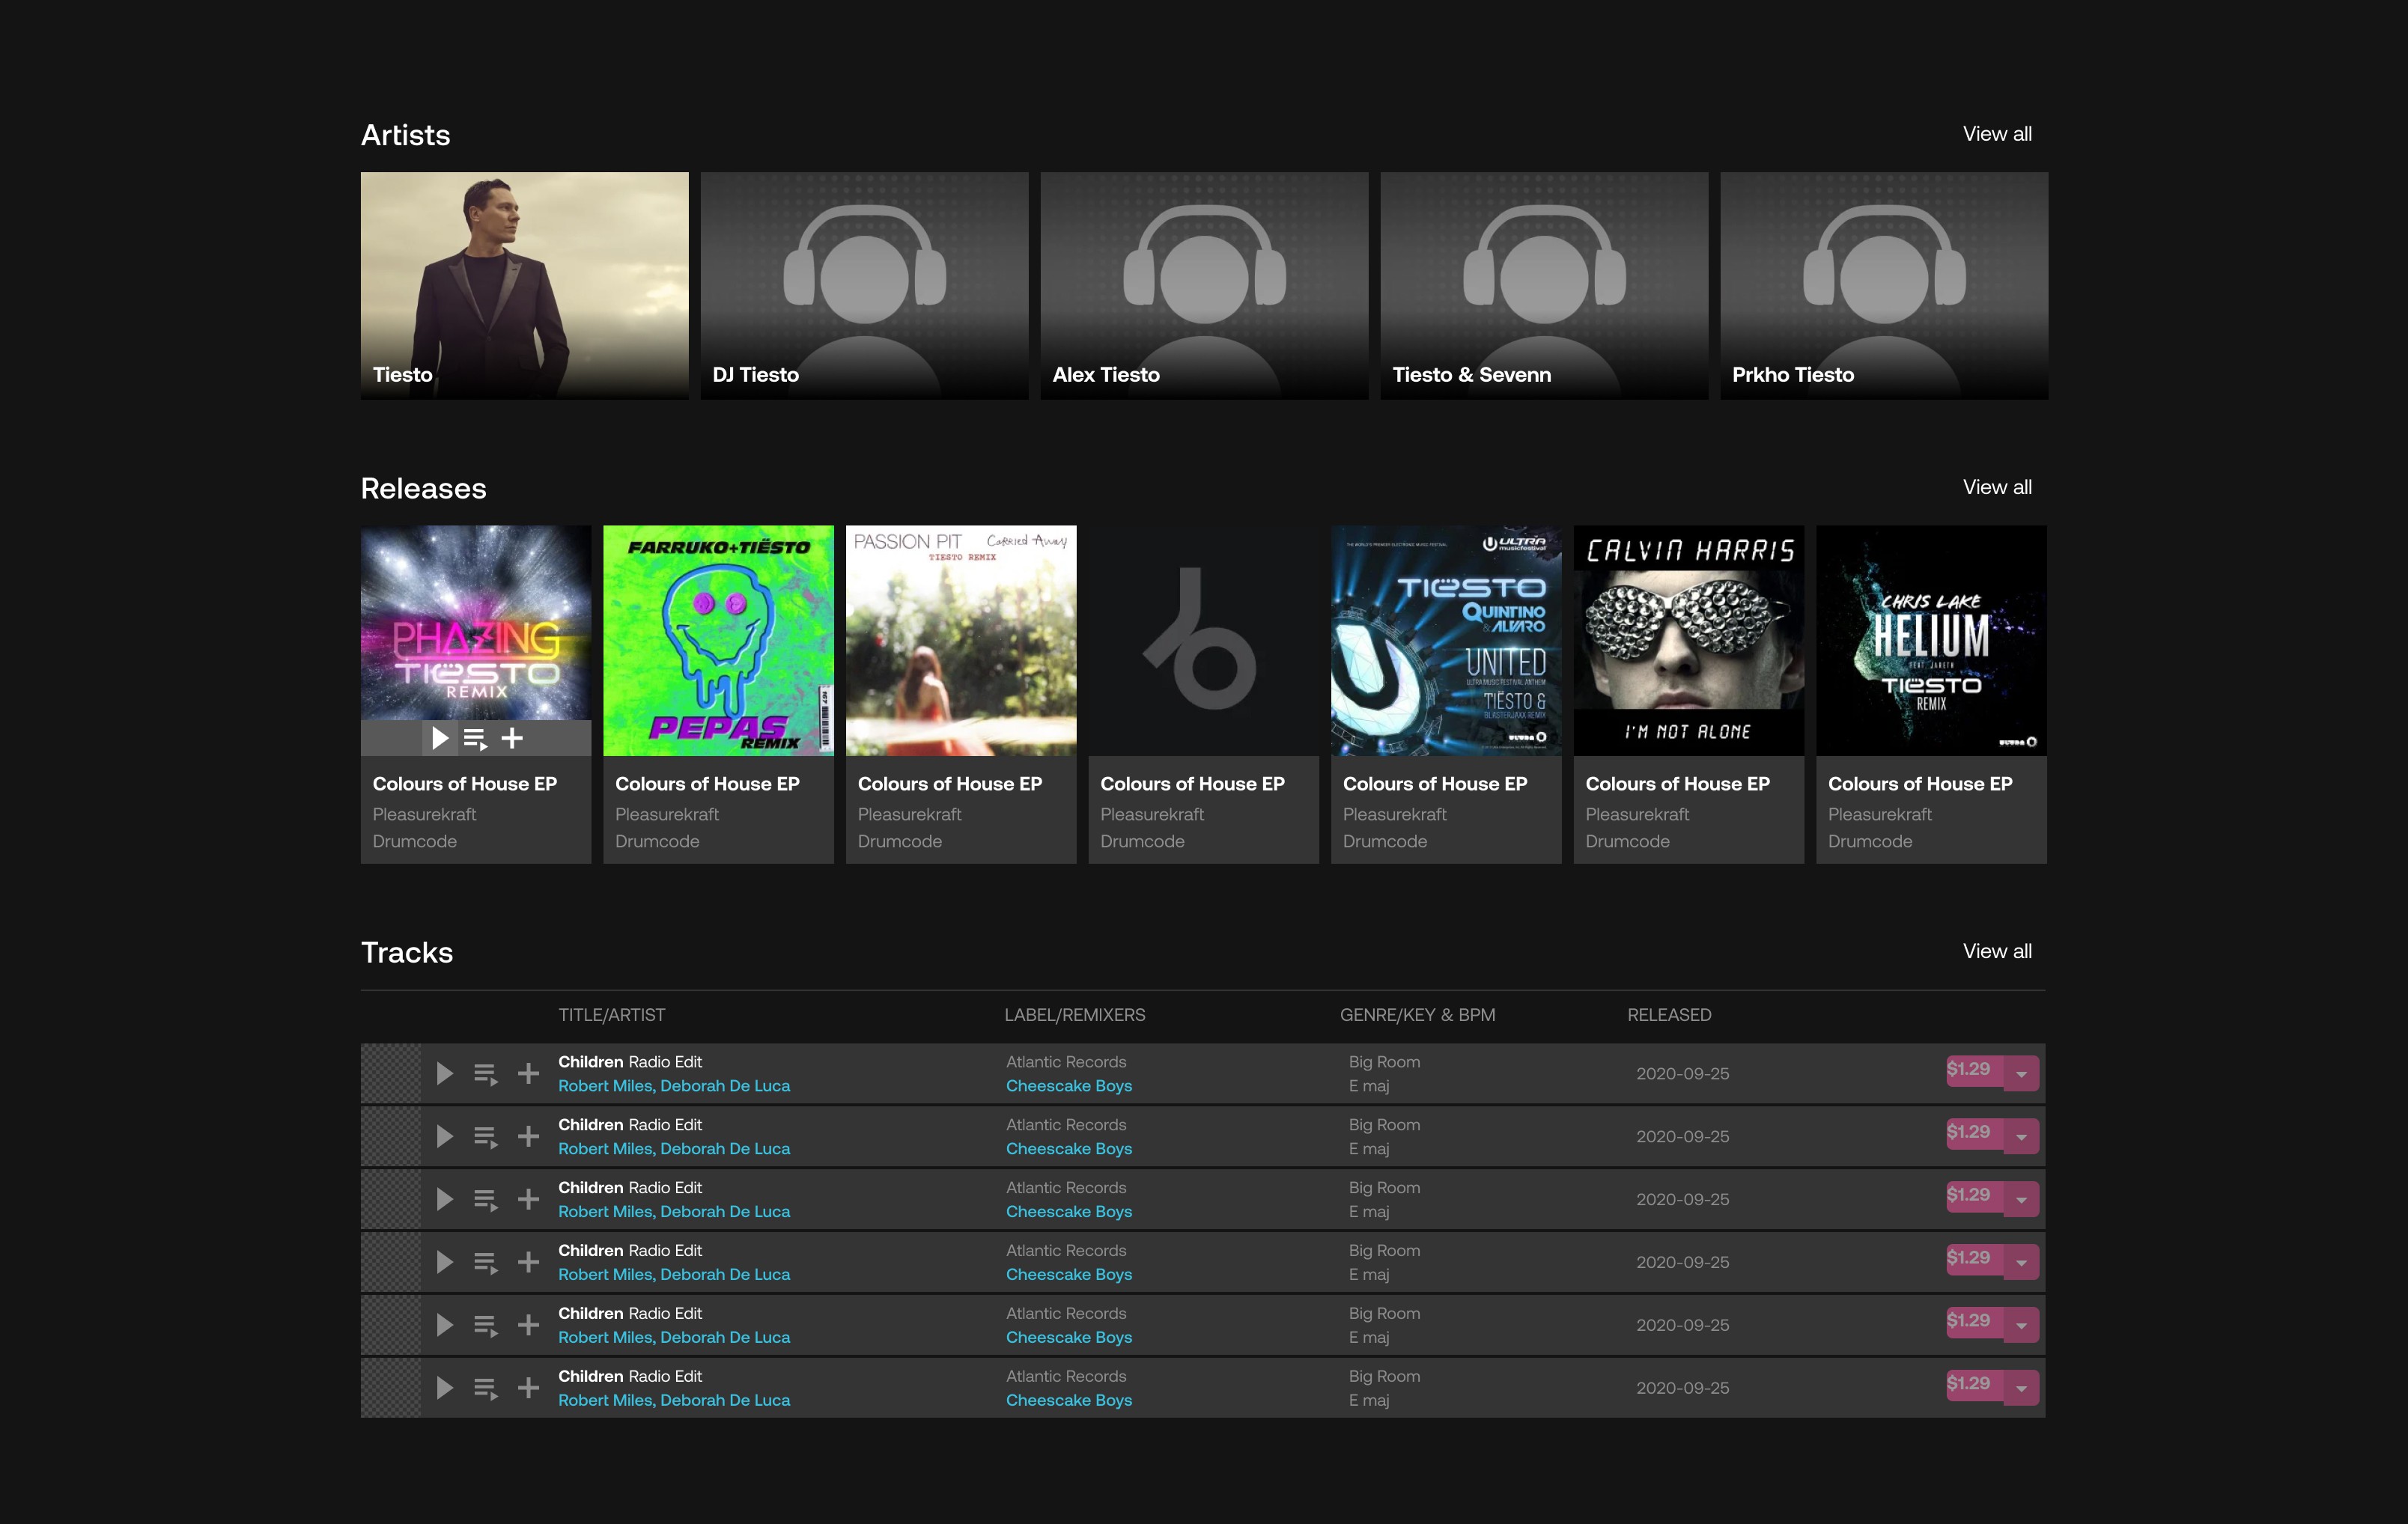Expand price dropdown arrow in third track row
Screen dimensions: 2408x1524
click(x=2021, y=1200)
